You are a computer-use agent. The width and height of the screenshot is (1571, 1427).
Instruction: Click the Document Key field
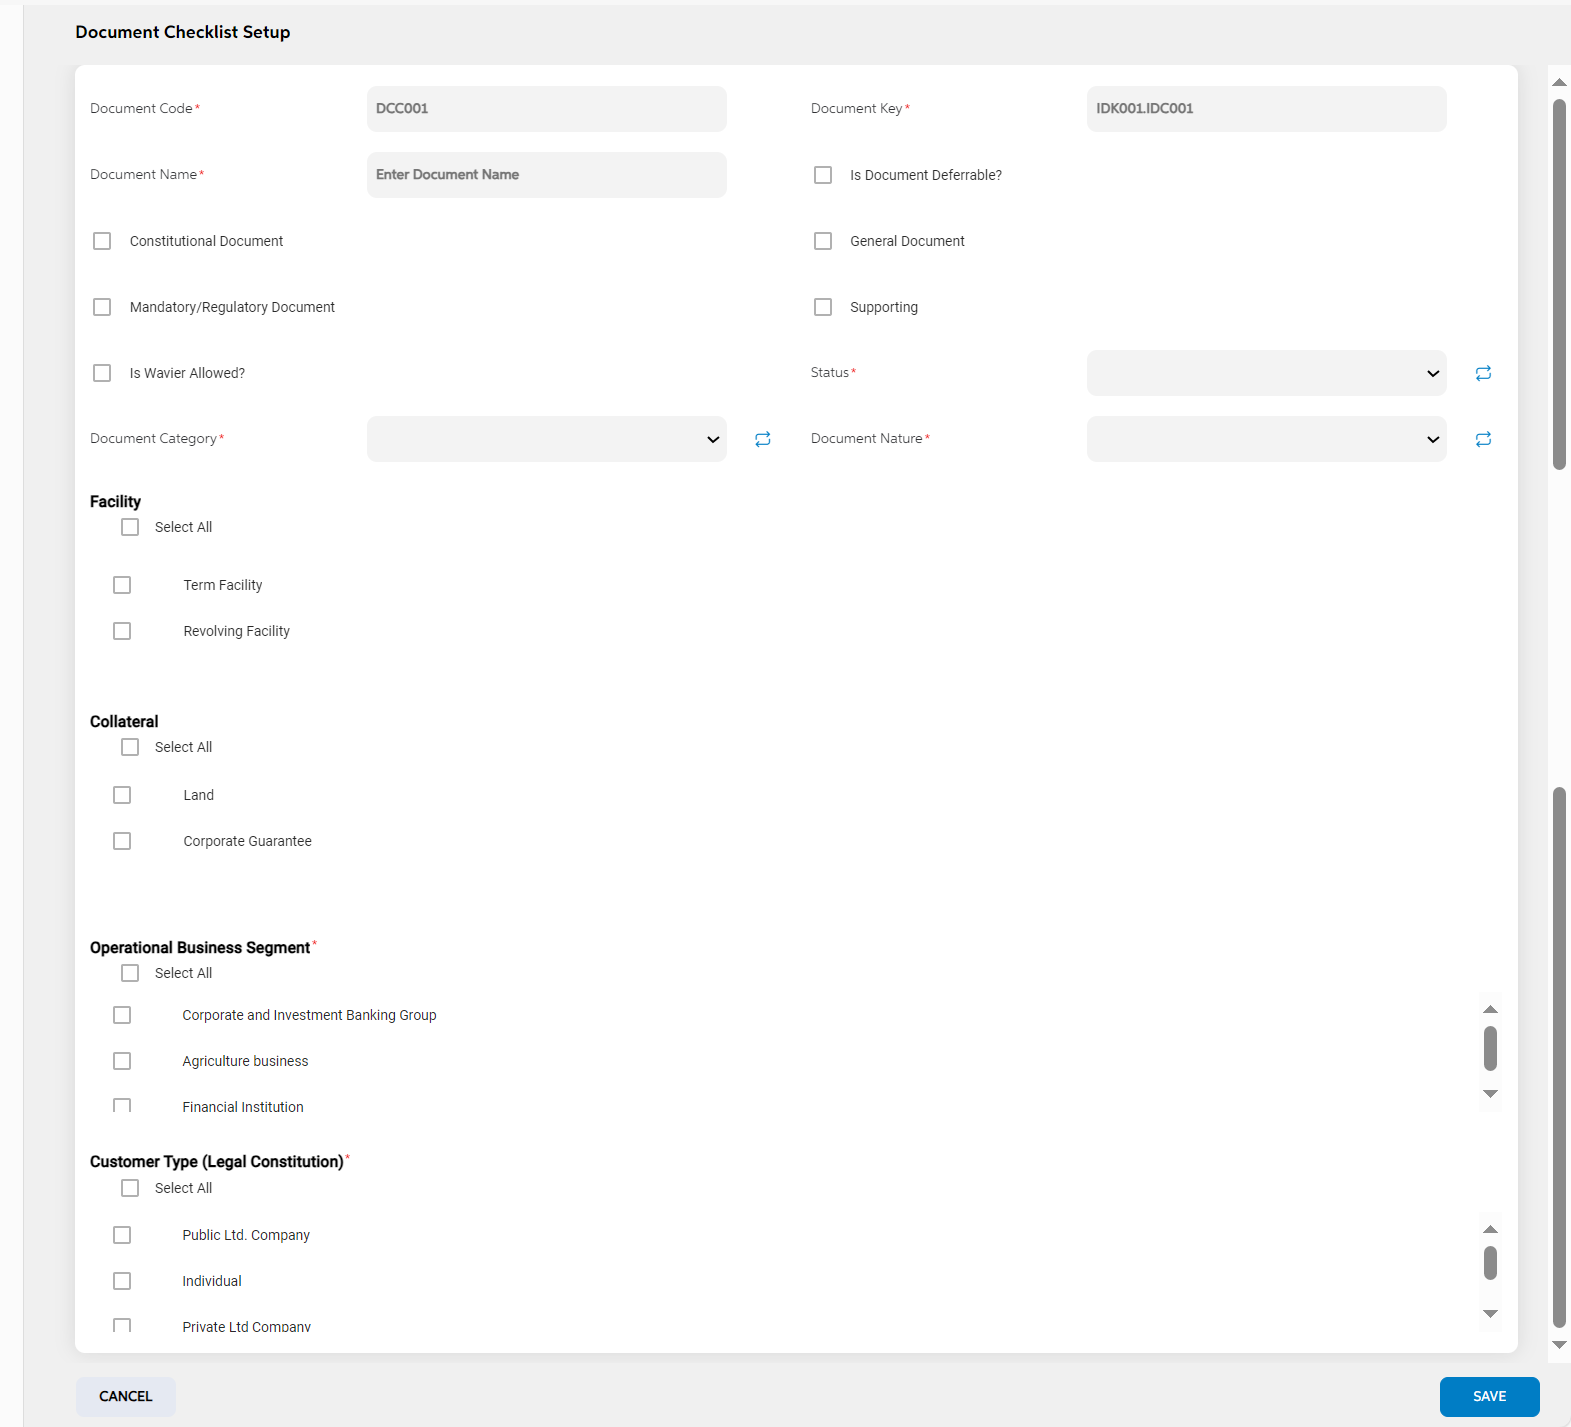1266,109
